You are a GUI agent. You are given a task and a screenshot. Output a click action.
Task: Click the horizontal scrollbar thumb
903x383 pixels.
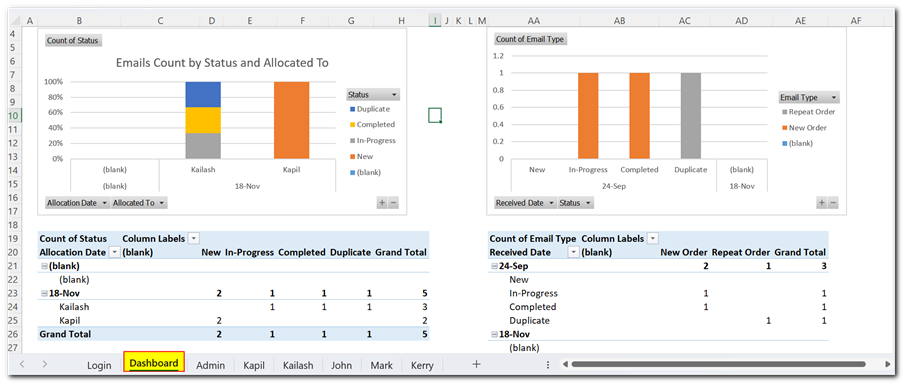(x=718, y=364)
